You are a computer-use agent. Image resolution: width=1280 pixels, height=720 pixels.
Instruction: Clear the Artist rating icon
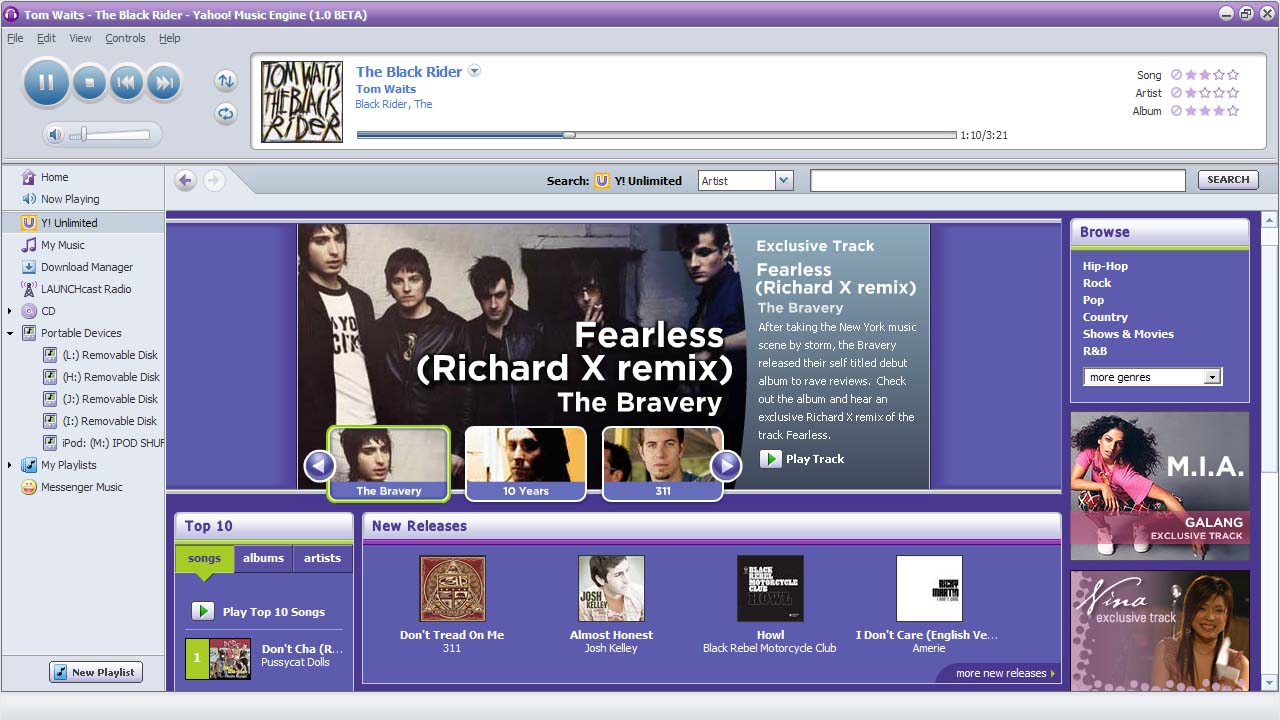(x=1176, y=93)
